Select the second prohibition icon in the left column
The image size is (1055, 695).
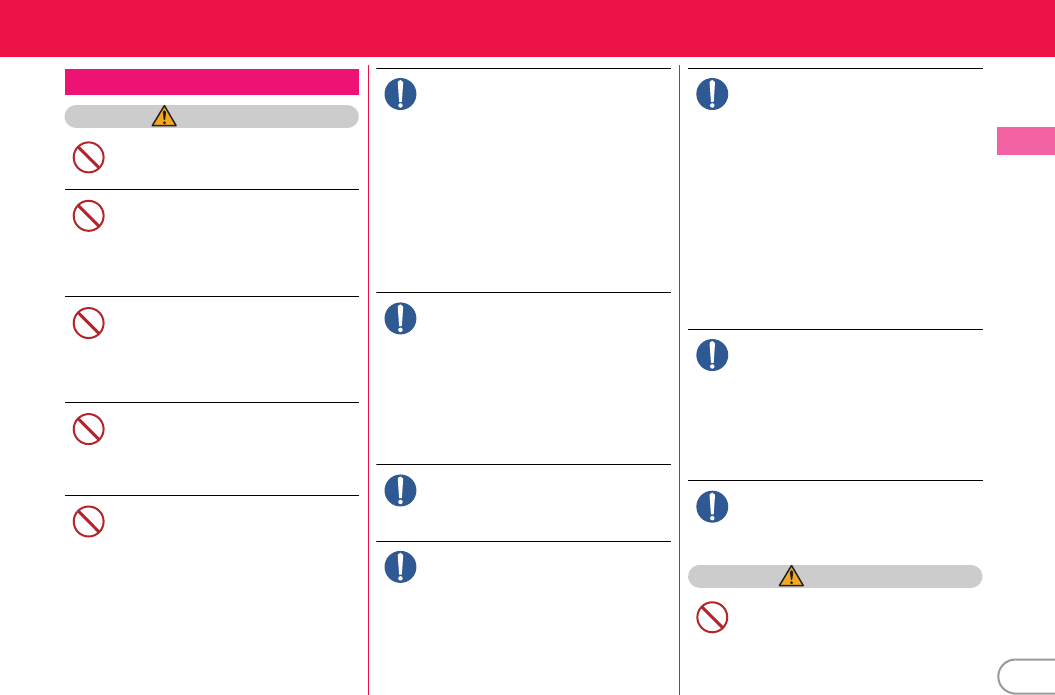(x=89, y=218)
